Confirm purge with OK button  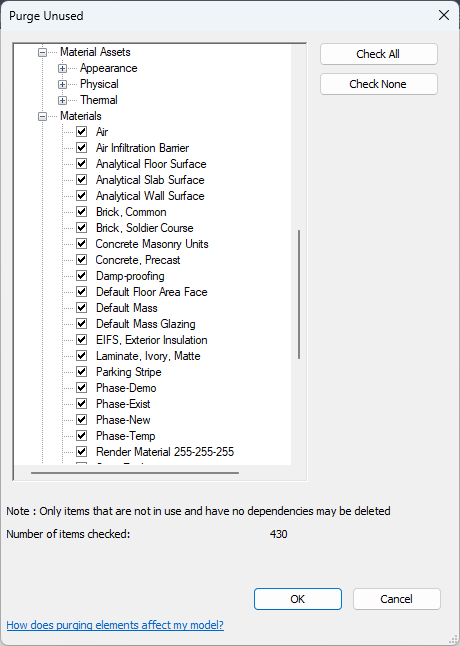coord(298,599)
